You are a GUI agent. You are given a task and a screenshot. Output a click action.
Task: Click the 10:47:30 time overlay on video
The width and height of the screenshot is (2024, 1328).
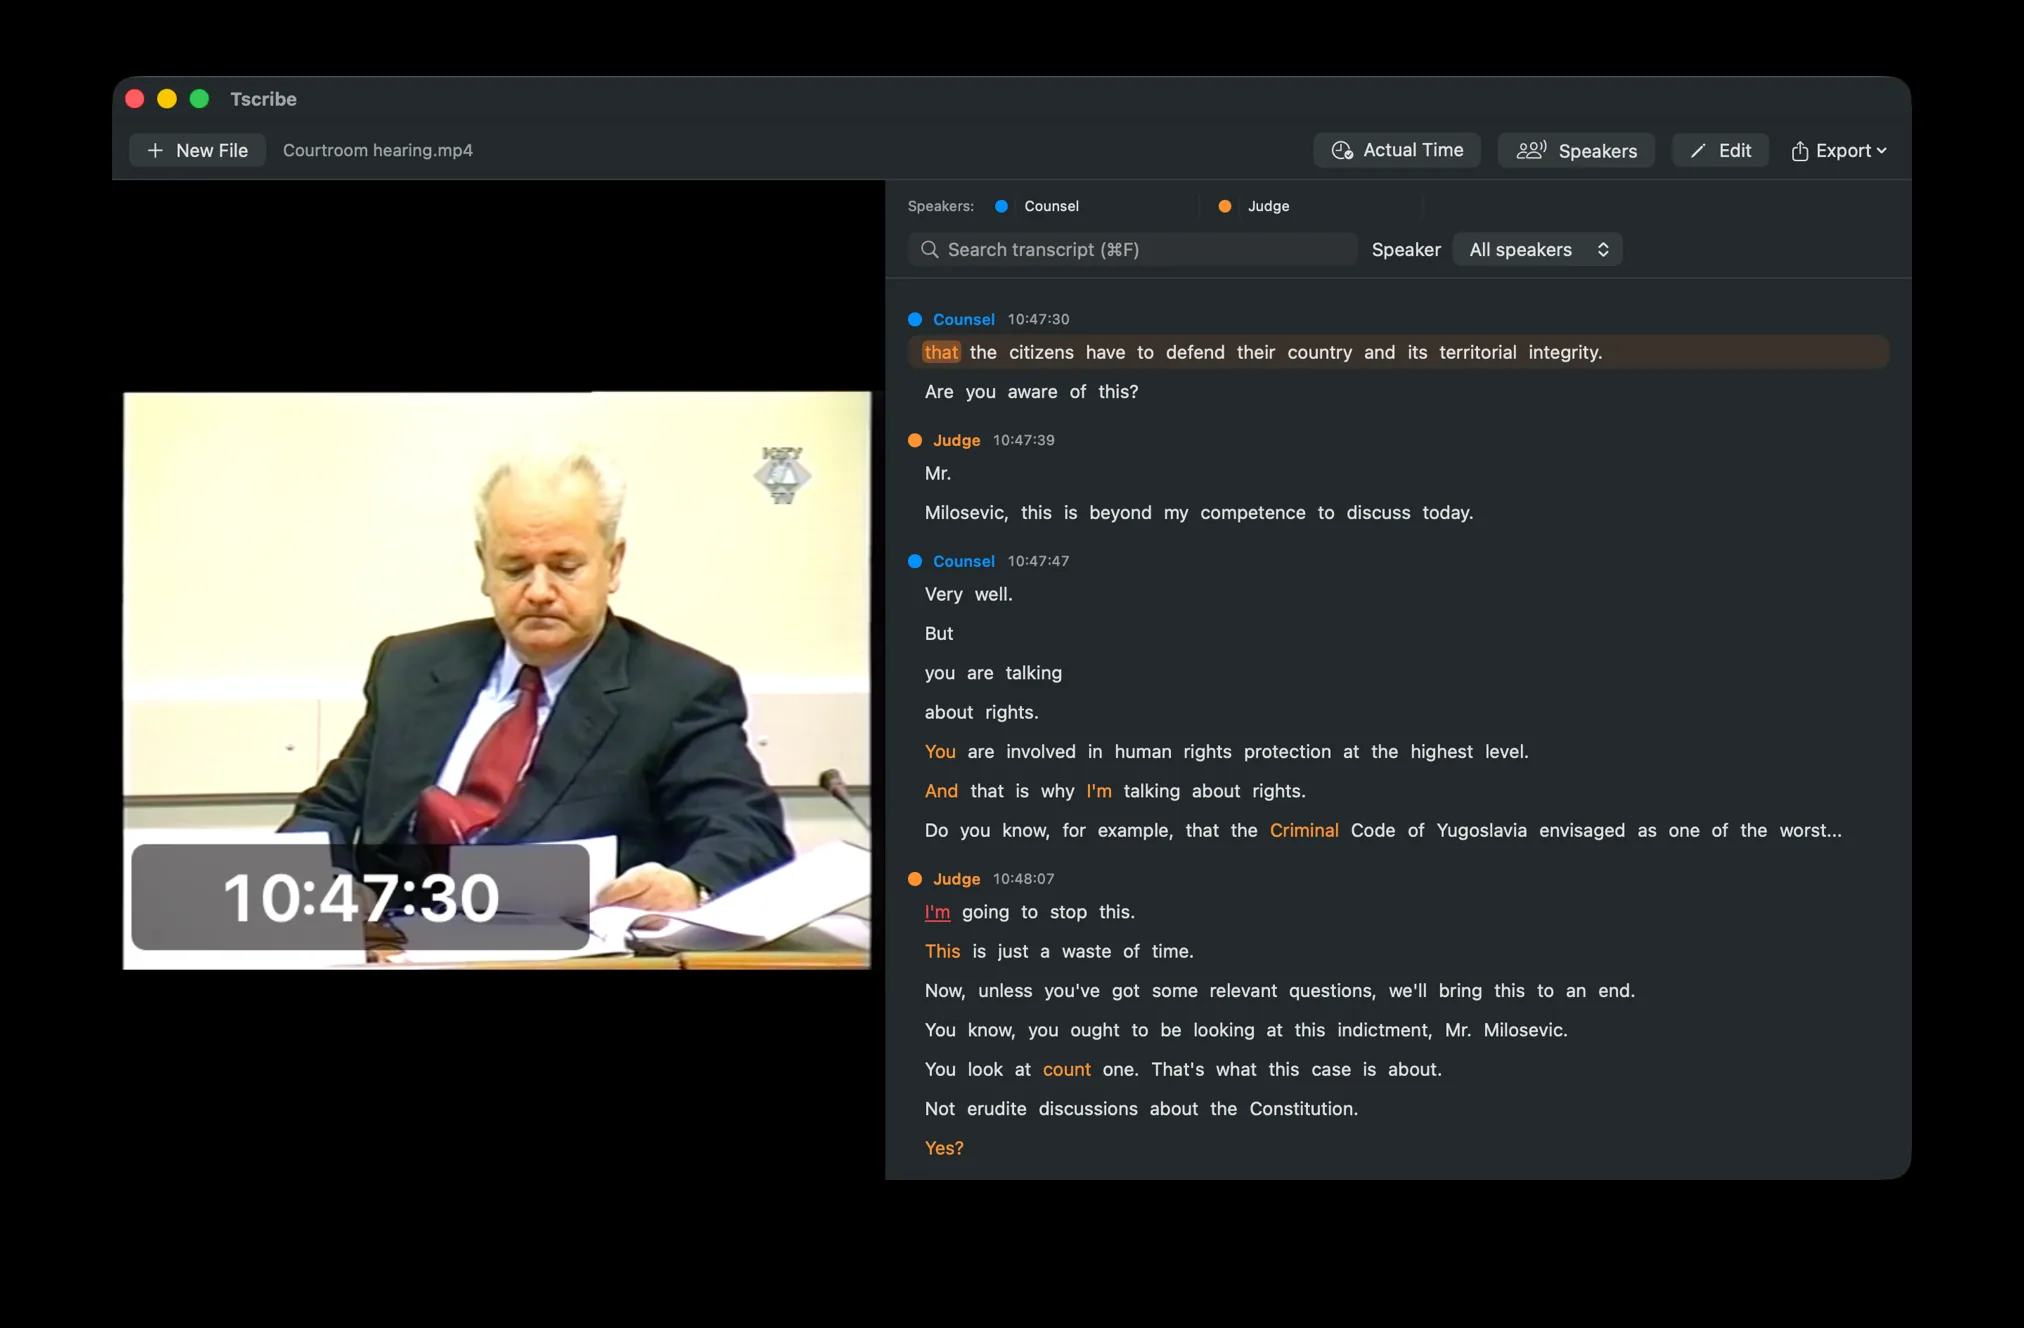click(x=360, y=897)
